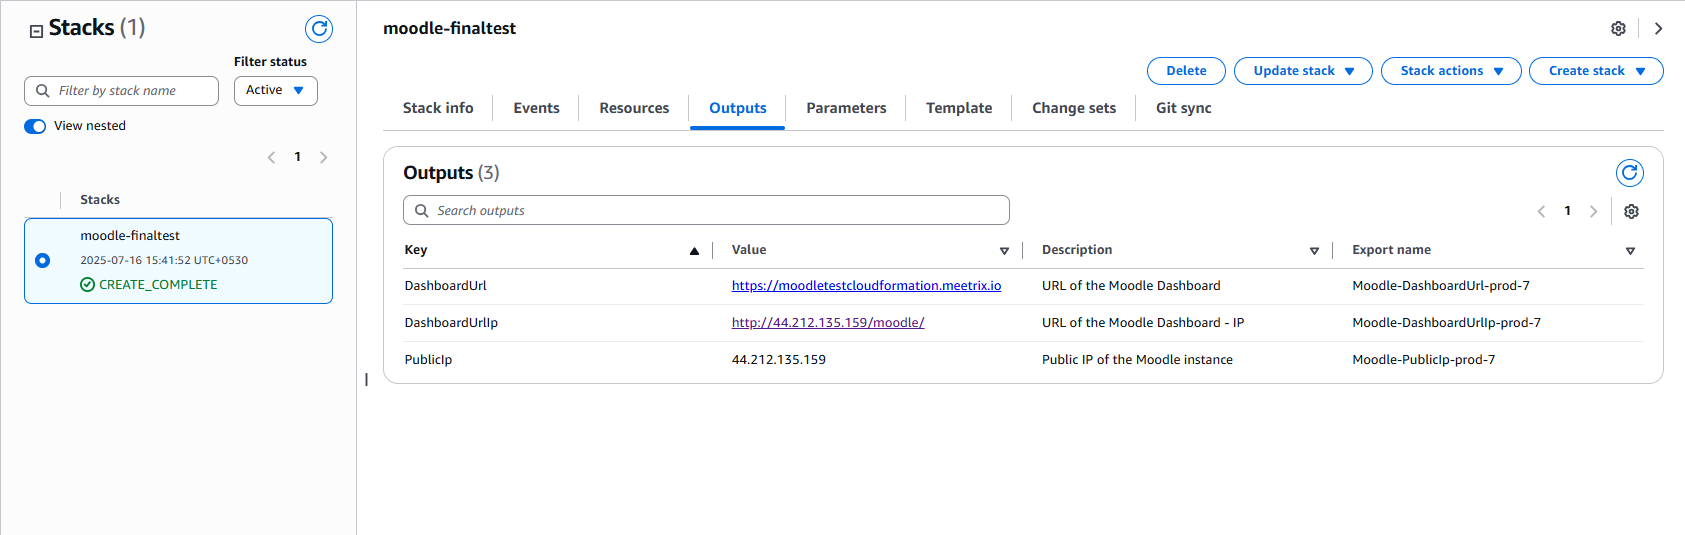Open the Create stack dropdown
This screenshot has width=1685, height=535.
point(1596,71)
